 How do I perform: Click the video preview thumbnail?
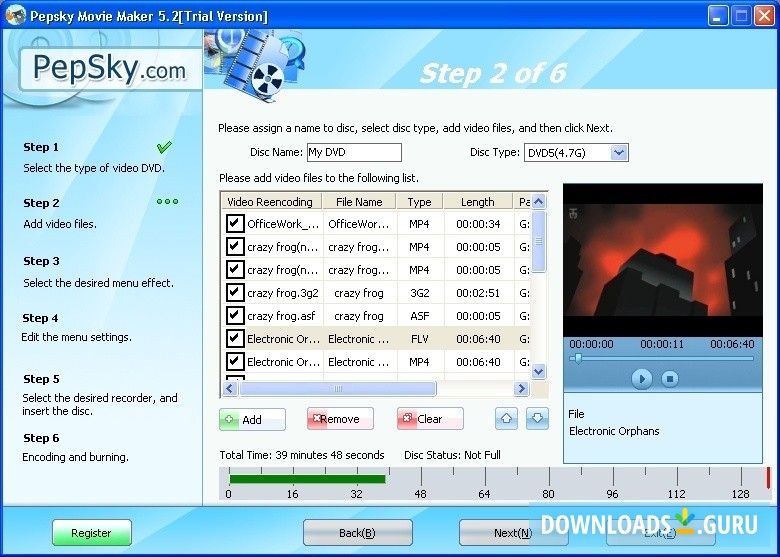663,260
